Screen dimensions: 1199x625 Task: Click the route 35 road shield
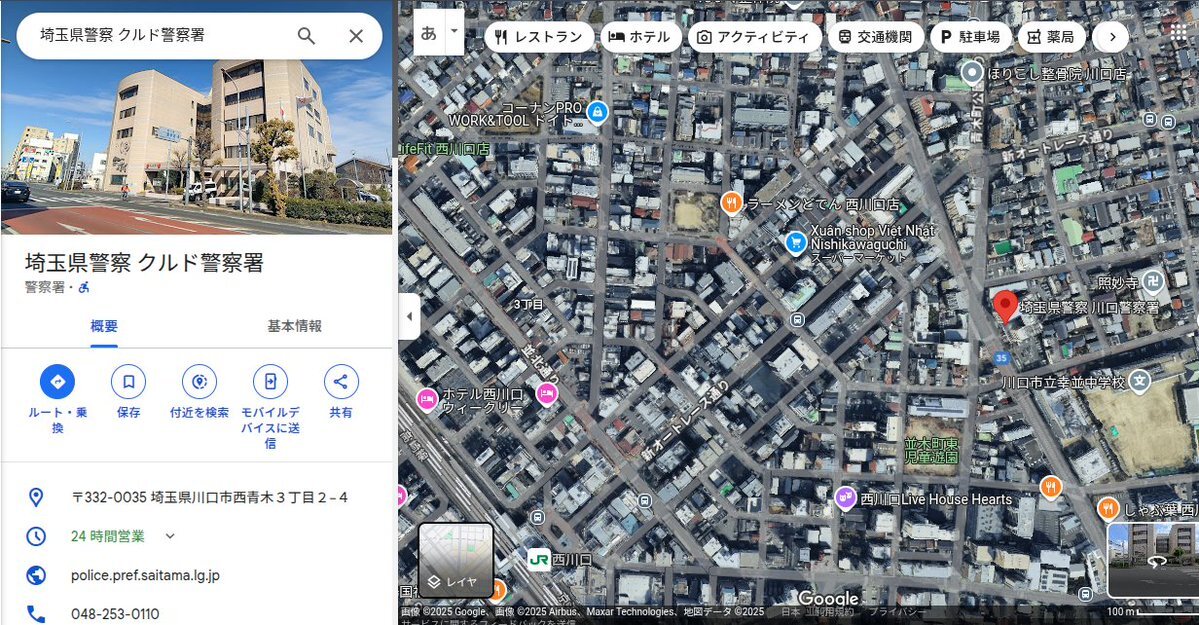1002,358
